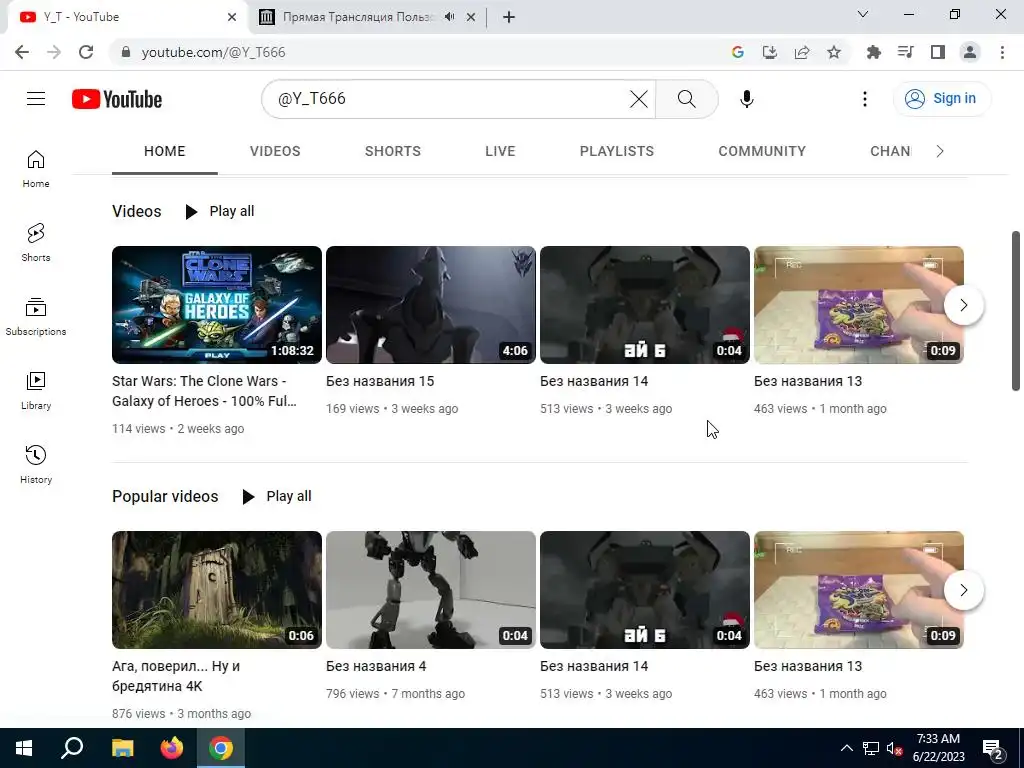This screenshot has width=1024, height=768.
Task: Open Library in the sidebar
Action: click(x=36, y=391)
